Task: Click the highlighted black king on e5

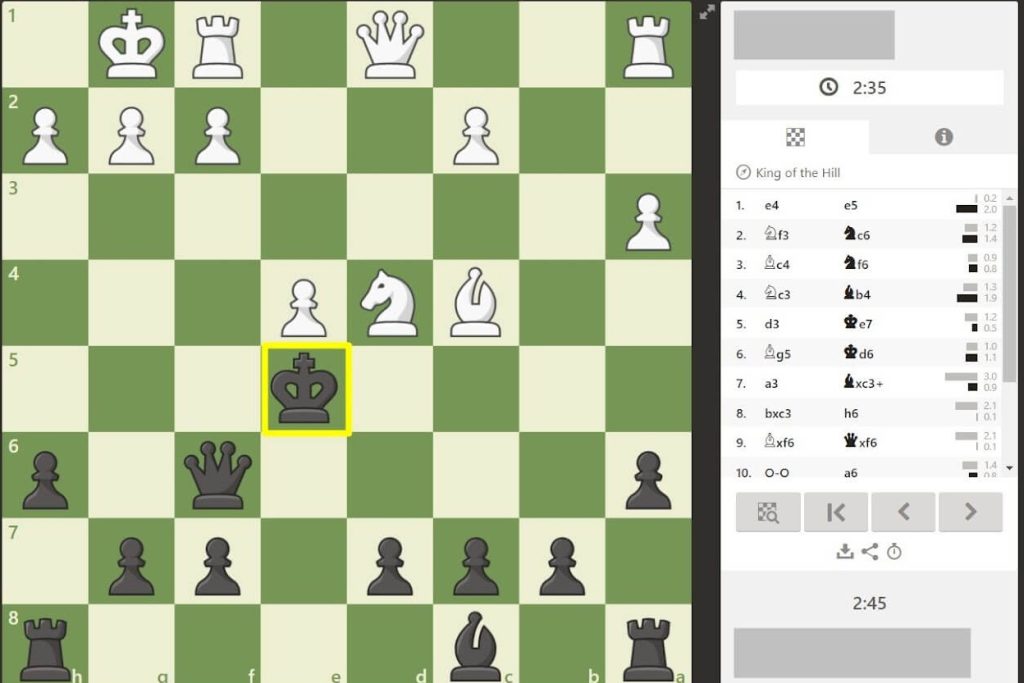Action: coord(306,389)
